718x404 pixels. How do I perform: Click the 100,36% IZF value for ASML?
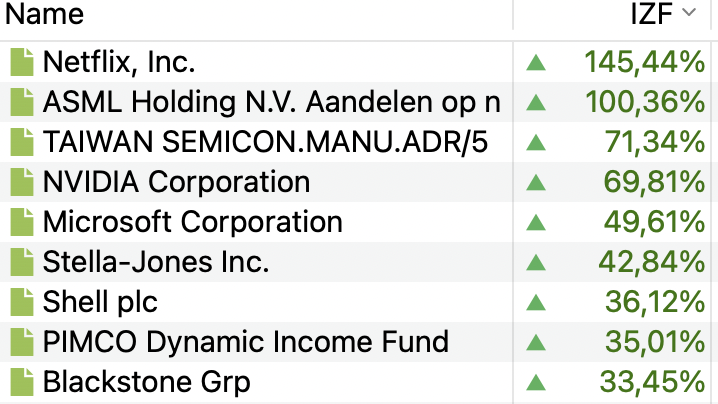click(x=645, y=102)
